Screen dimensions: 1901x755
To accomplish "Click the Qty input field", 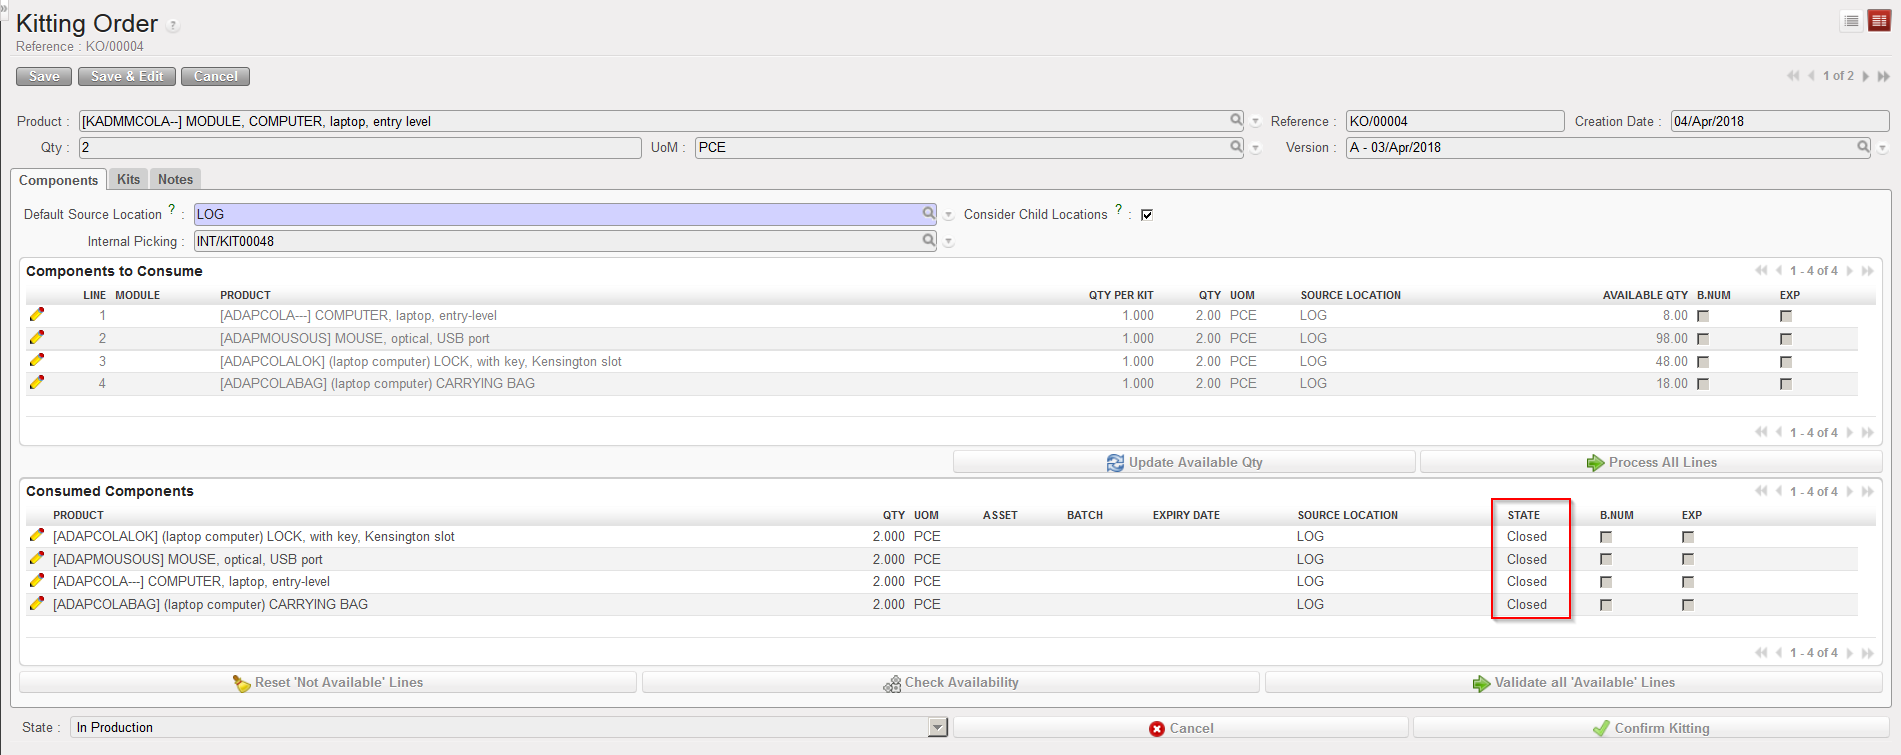I will [x=359, y=147].
